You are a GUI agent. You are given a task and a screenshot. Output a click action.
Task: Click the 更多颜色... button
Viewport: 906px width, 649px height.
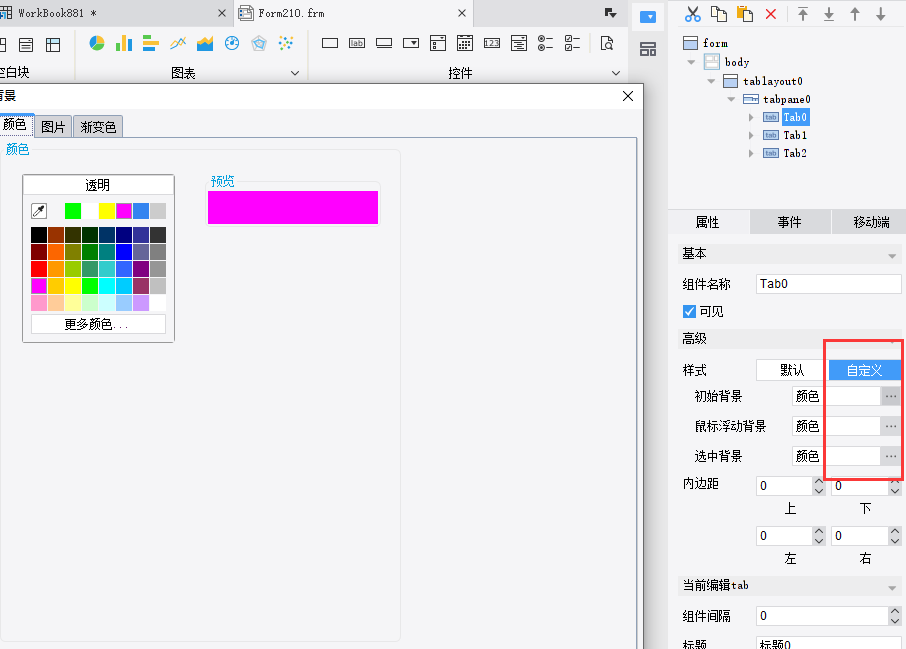pyautogui.click(x=98, y=324)
